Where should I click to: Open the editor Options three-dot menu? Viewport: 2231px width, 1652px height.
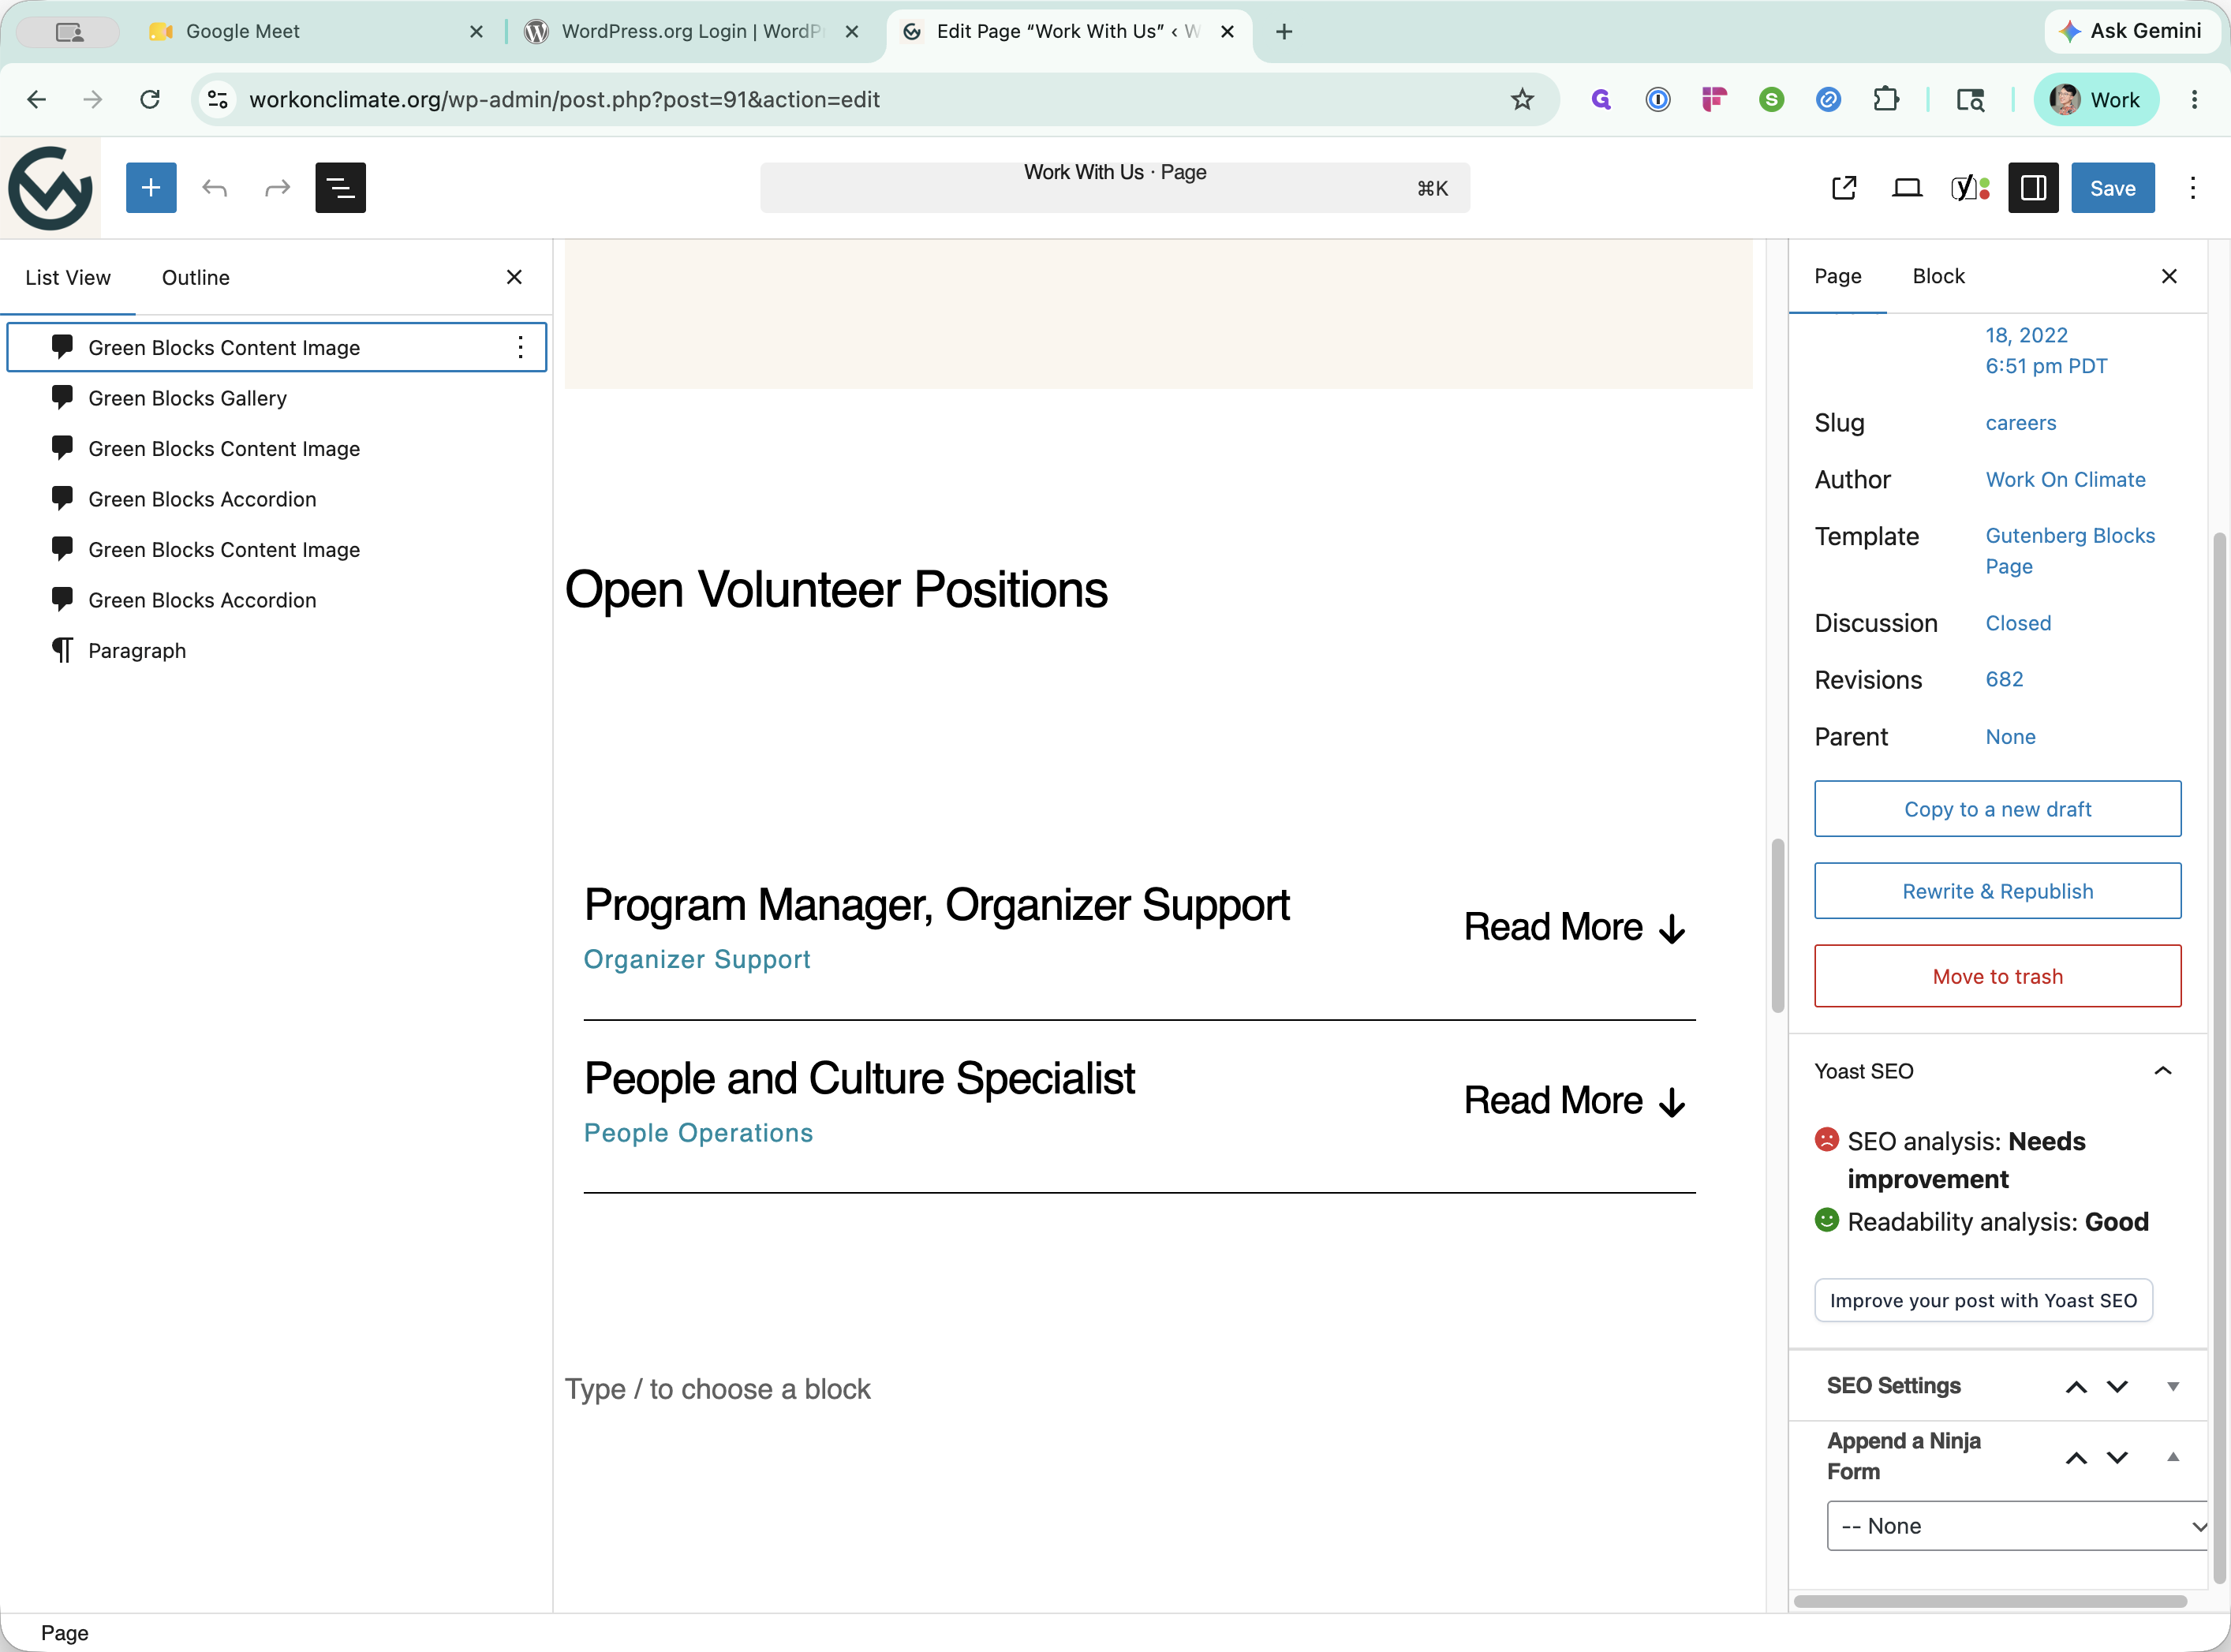tap(2192, 188)
